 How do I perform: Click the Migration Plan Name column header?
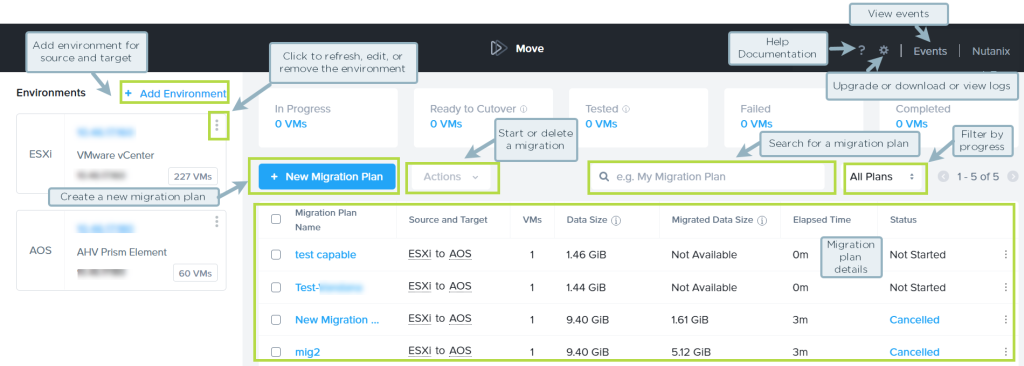pyautogui.click(x=326, y=220)
